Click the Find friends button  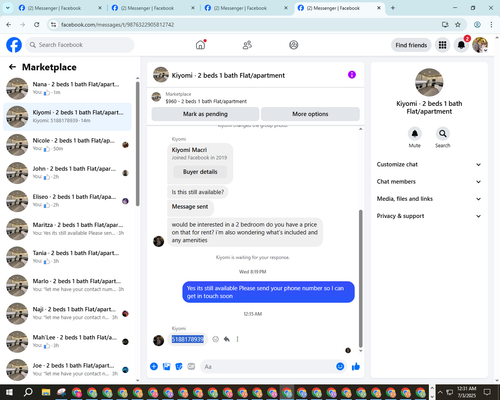tap(411, 45)
